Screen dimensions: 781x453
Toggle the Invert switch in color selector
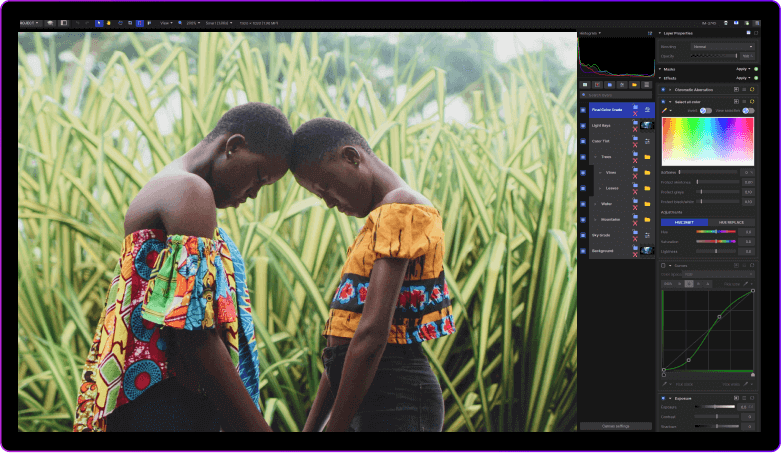tap(704, 110)
